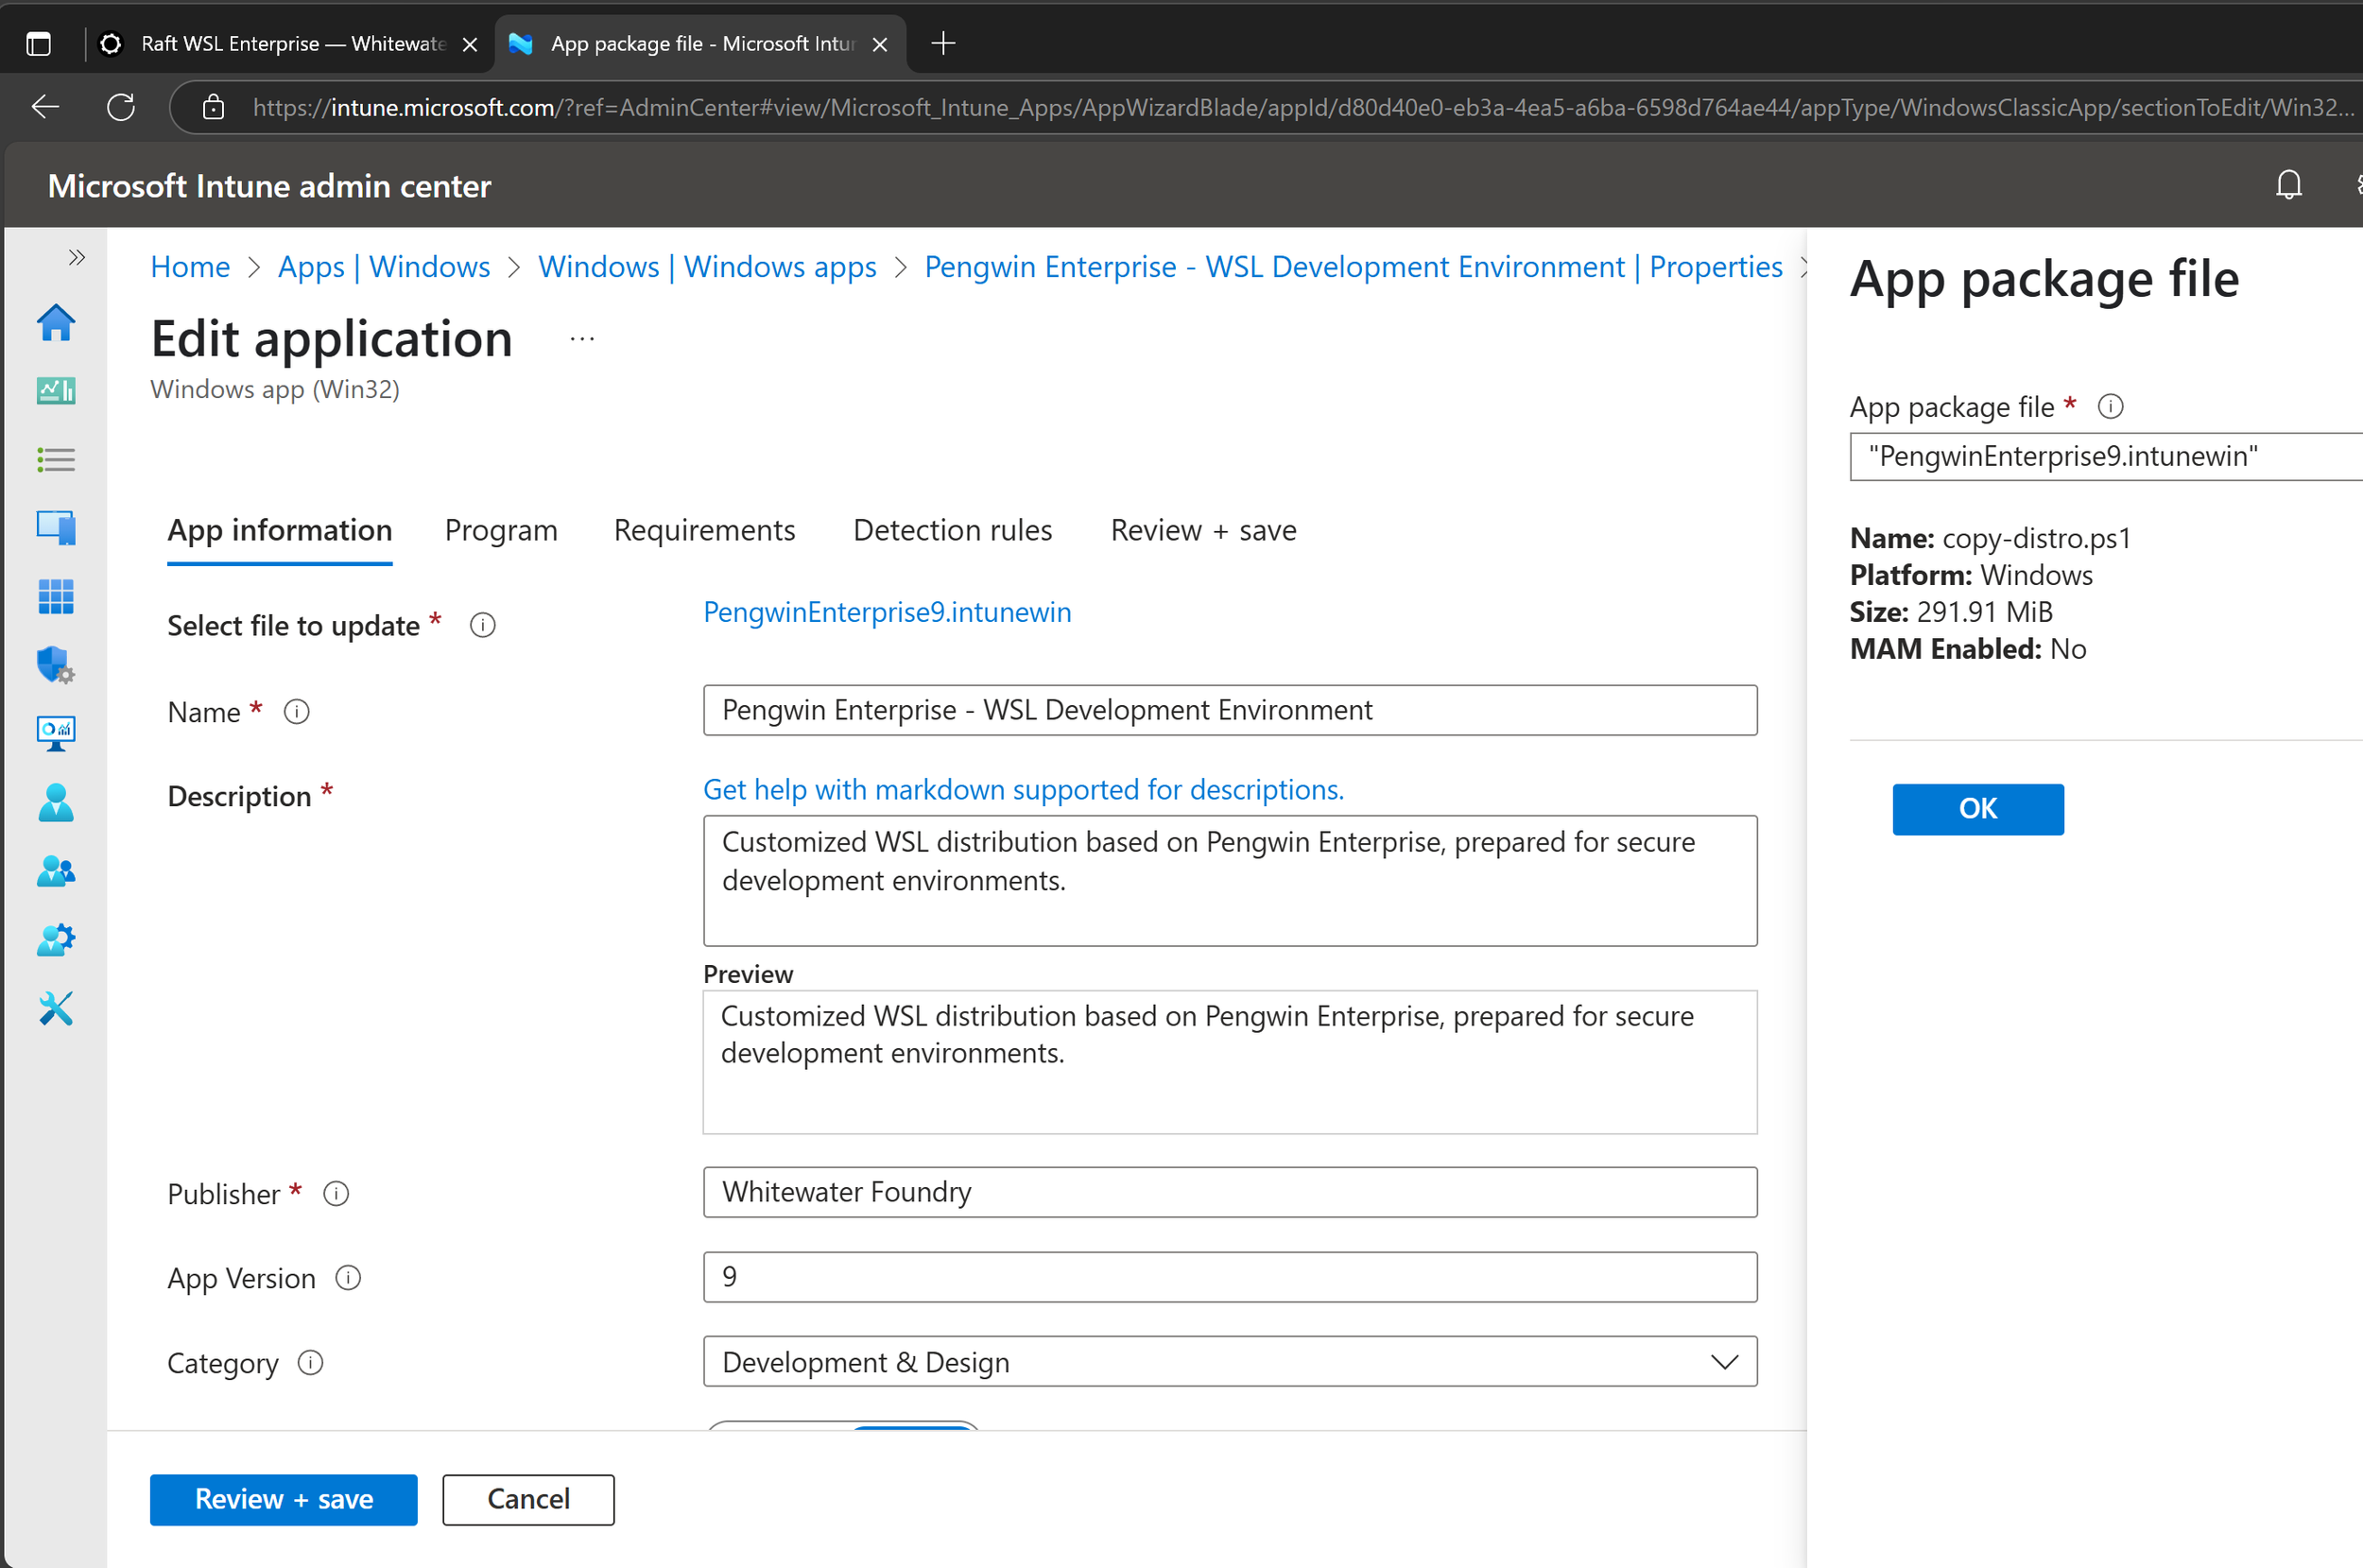
Task: Open the ellipsis menu next to Edit application
Action: coord(582,340)
